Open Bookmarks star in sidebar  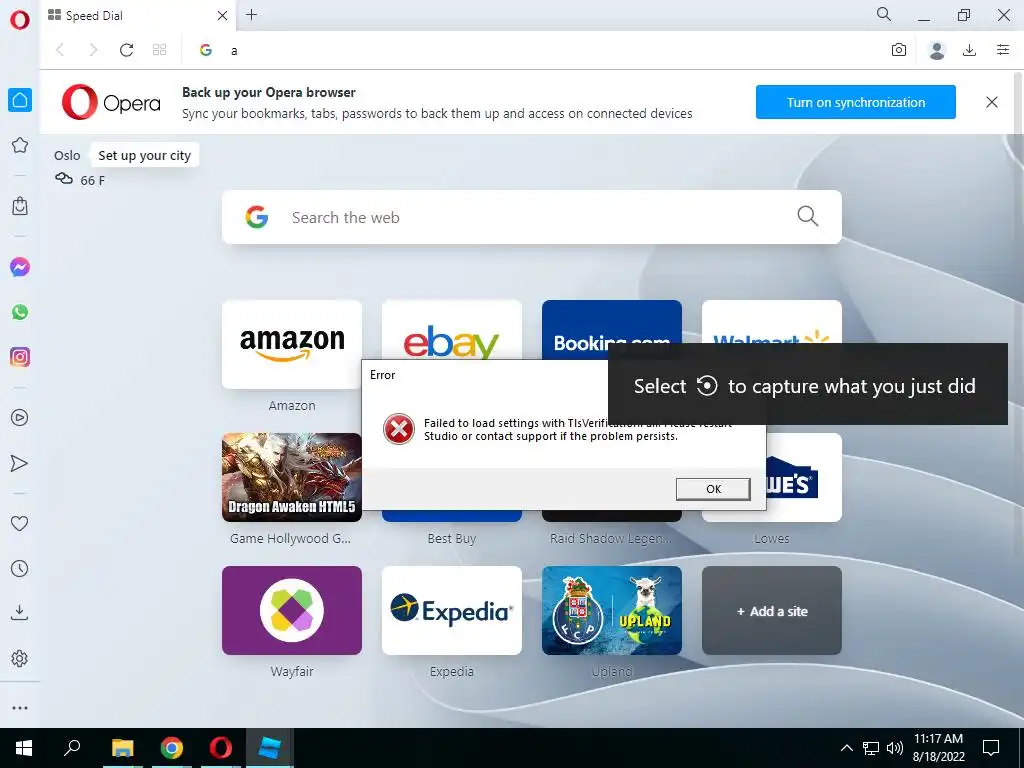coord(20,145)
